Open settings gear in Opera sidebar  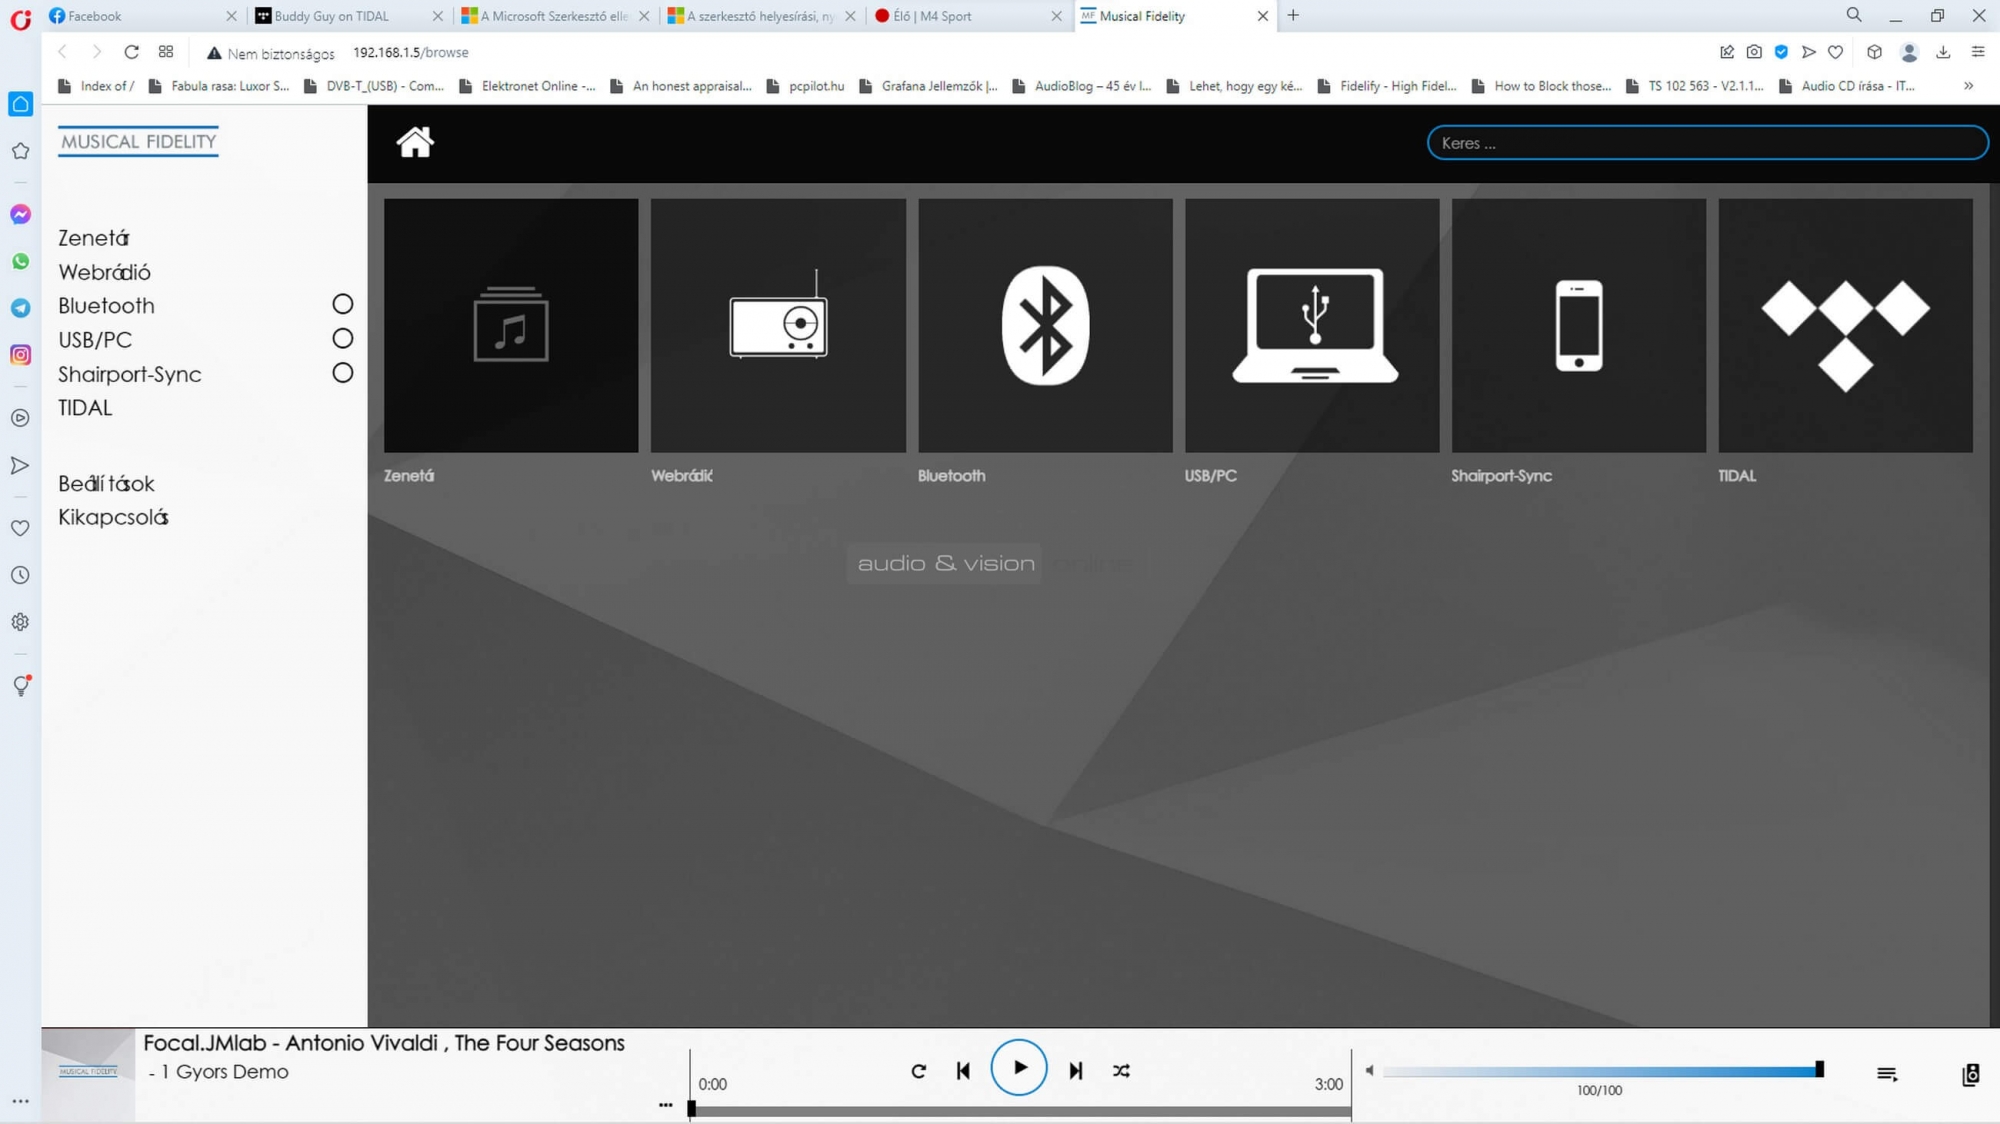pyautogui.click(x=20, y=622)
